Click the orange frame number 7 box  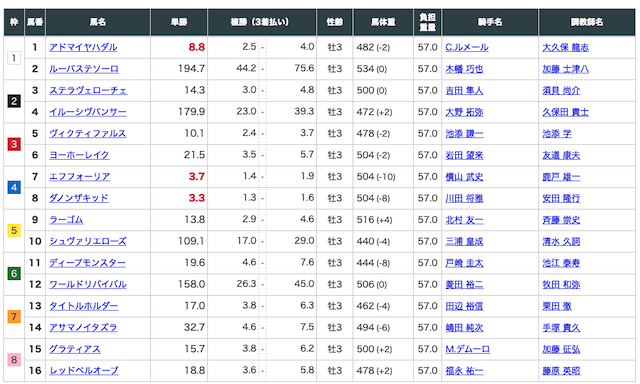tap(14, 317)
